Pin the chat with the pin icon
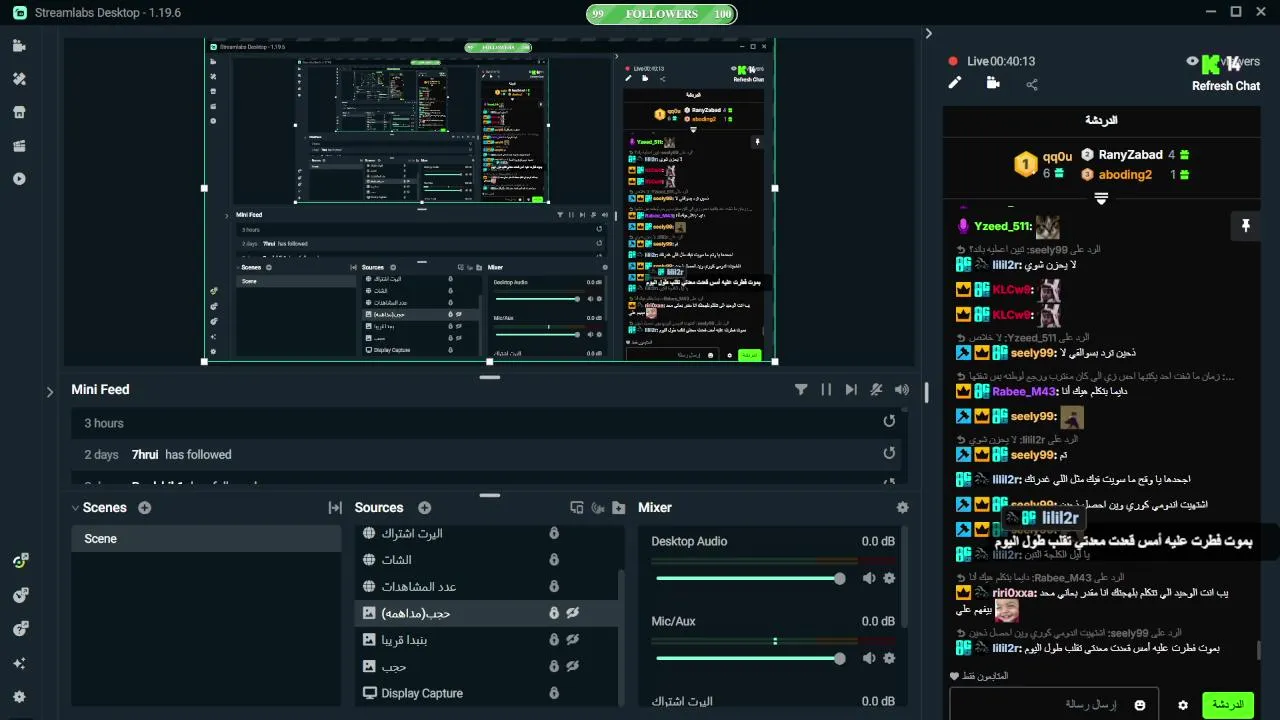Image resolution: width=1280 pixels, height=720 pixels. click(1245, 226)
